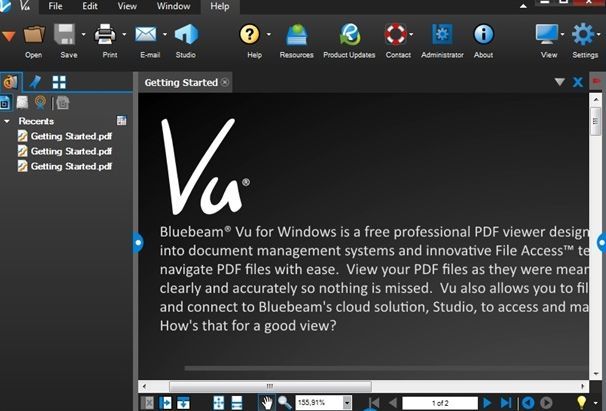Click the list view icon beside Recents
Viewport: 606px width, 411px height.
(121, 121)
